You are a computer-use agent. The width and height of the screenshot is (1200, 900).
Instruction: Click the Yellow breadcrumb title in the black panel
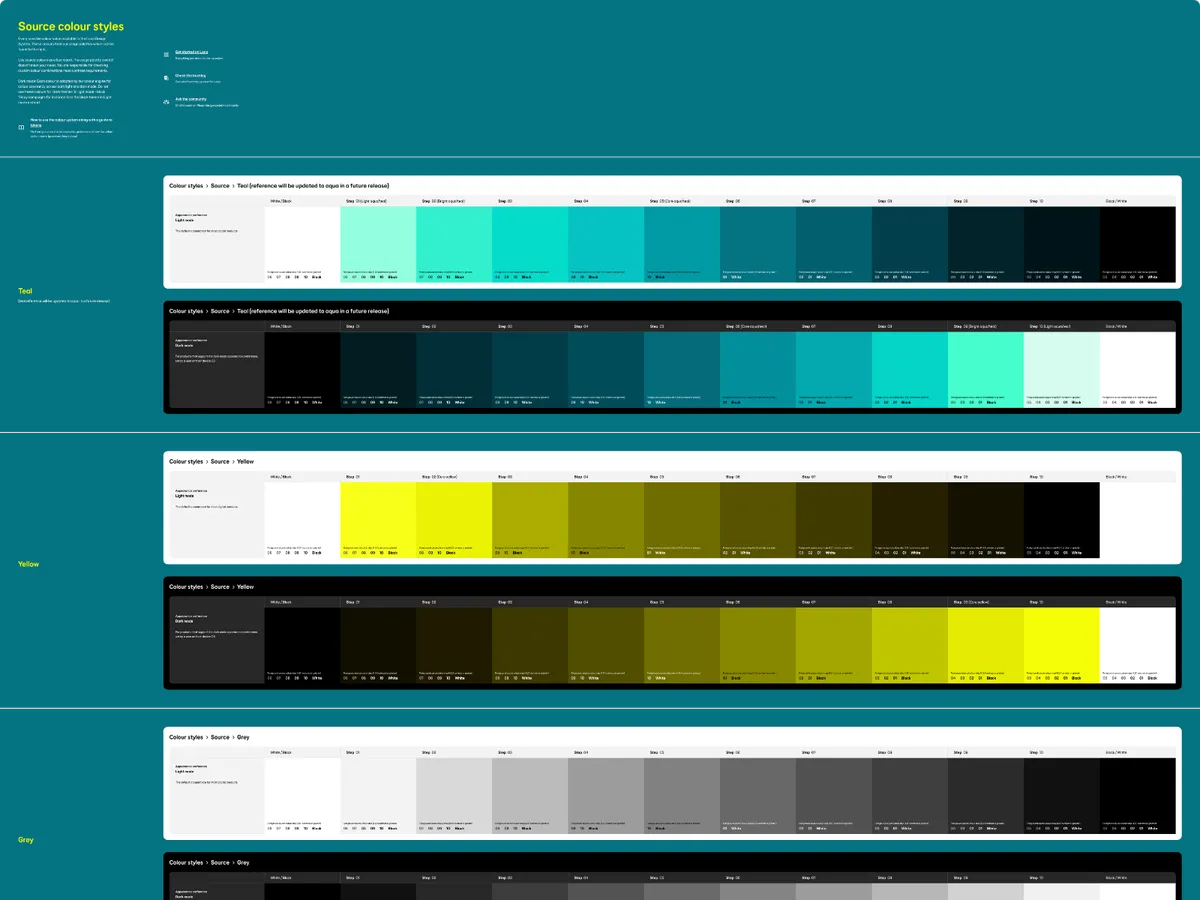pyautogui.click(x=246, y=587)
